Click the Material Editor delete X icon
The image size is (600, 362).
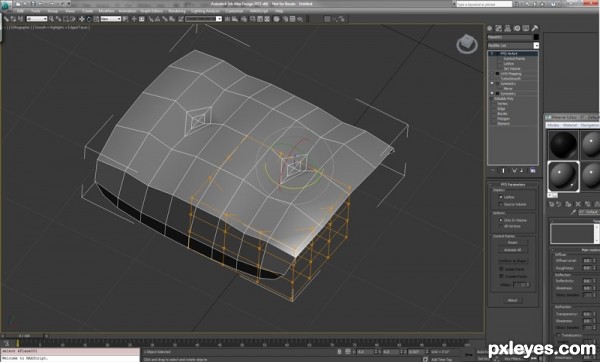point(578,204)
